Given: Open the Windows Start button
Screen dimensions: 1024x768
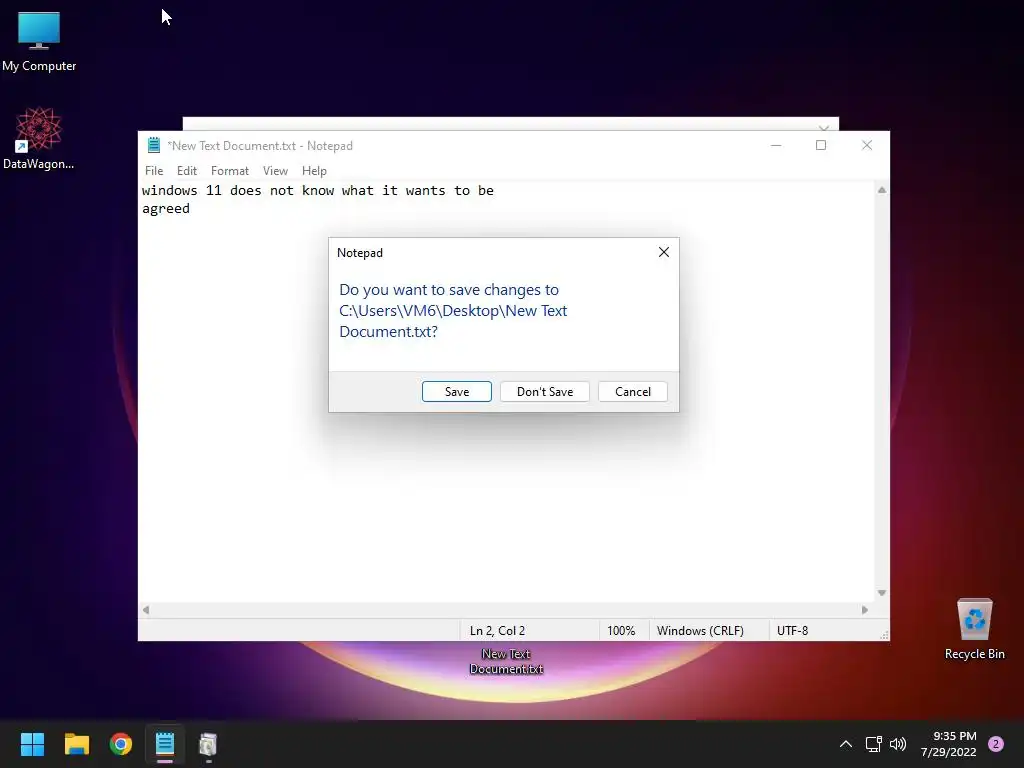Looking at the screenshot, I should click(32, 744).
